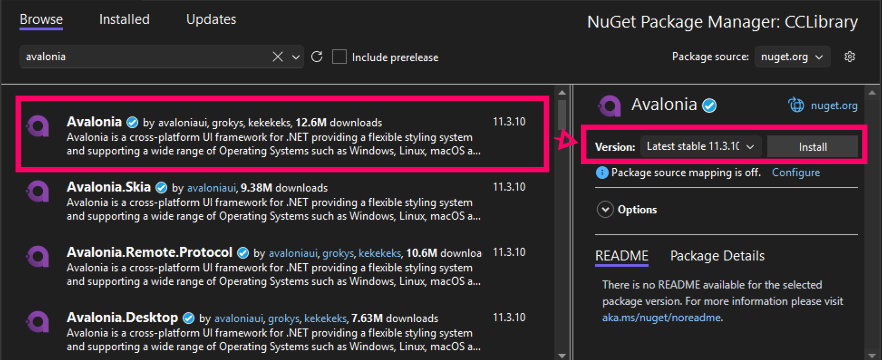Open the README tab
Image resolution: width=882 pixels, height=360 pixels.
coord(622,256)
